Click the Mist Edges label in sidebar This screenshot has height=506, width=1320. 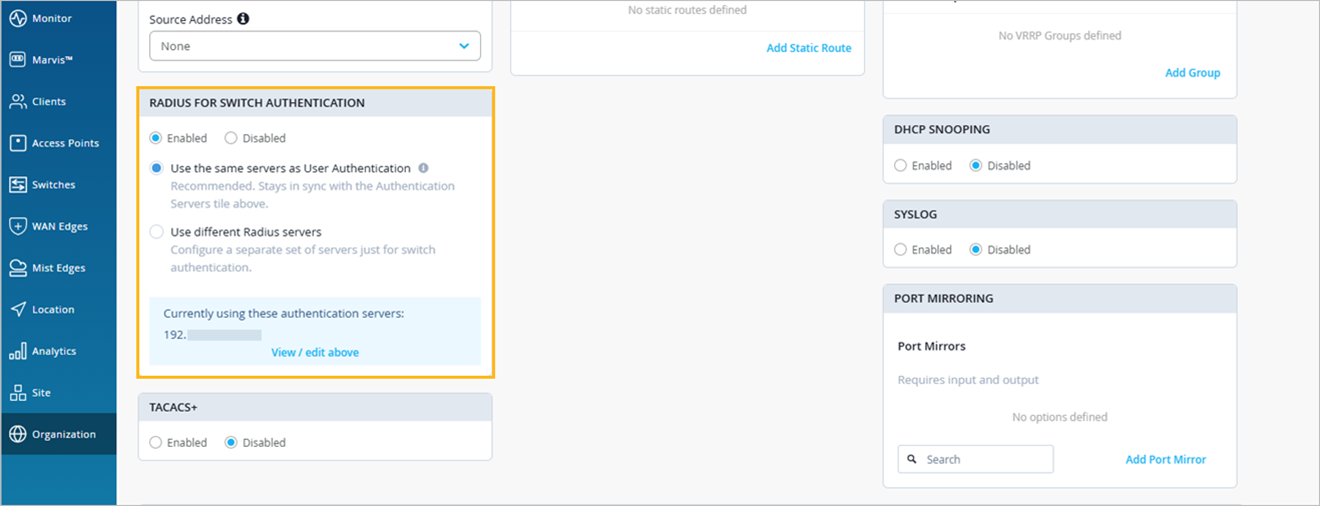coord(59,269)
